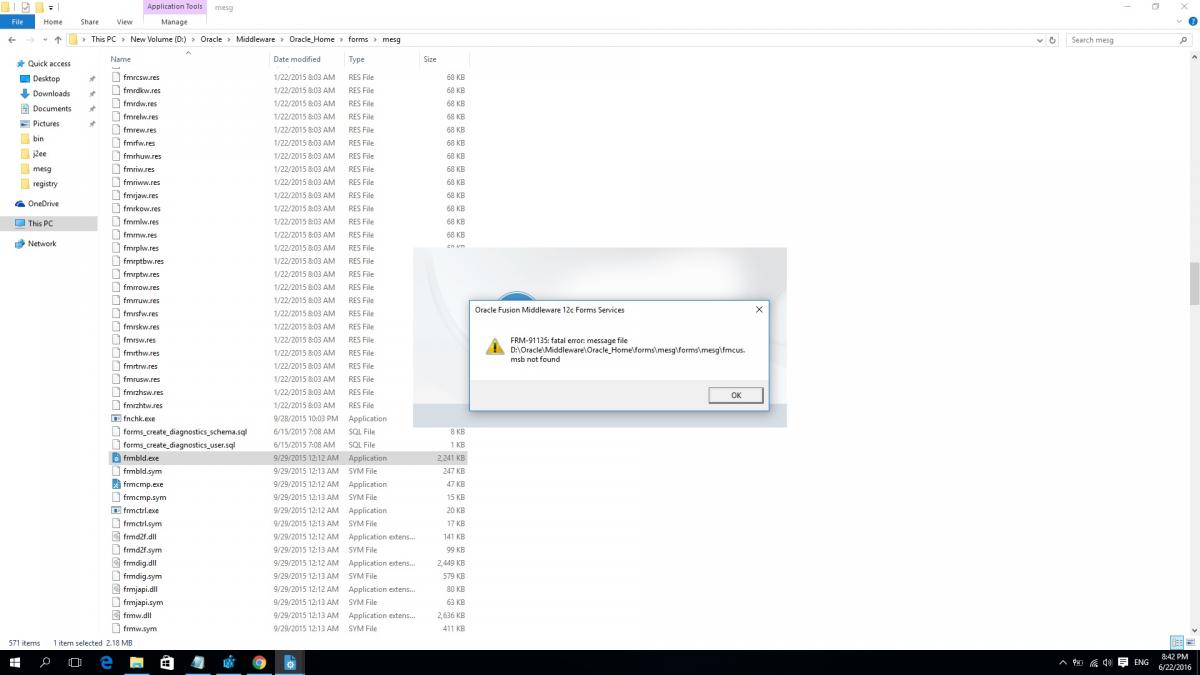
Task: Click the volume icon in system tray
Action: click(1109, 662)
